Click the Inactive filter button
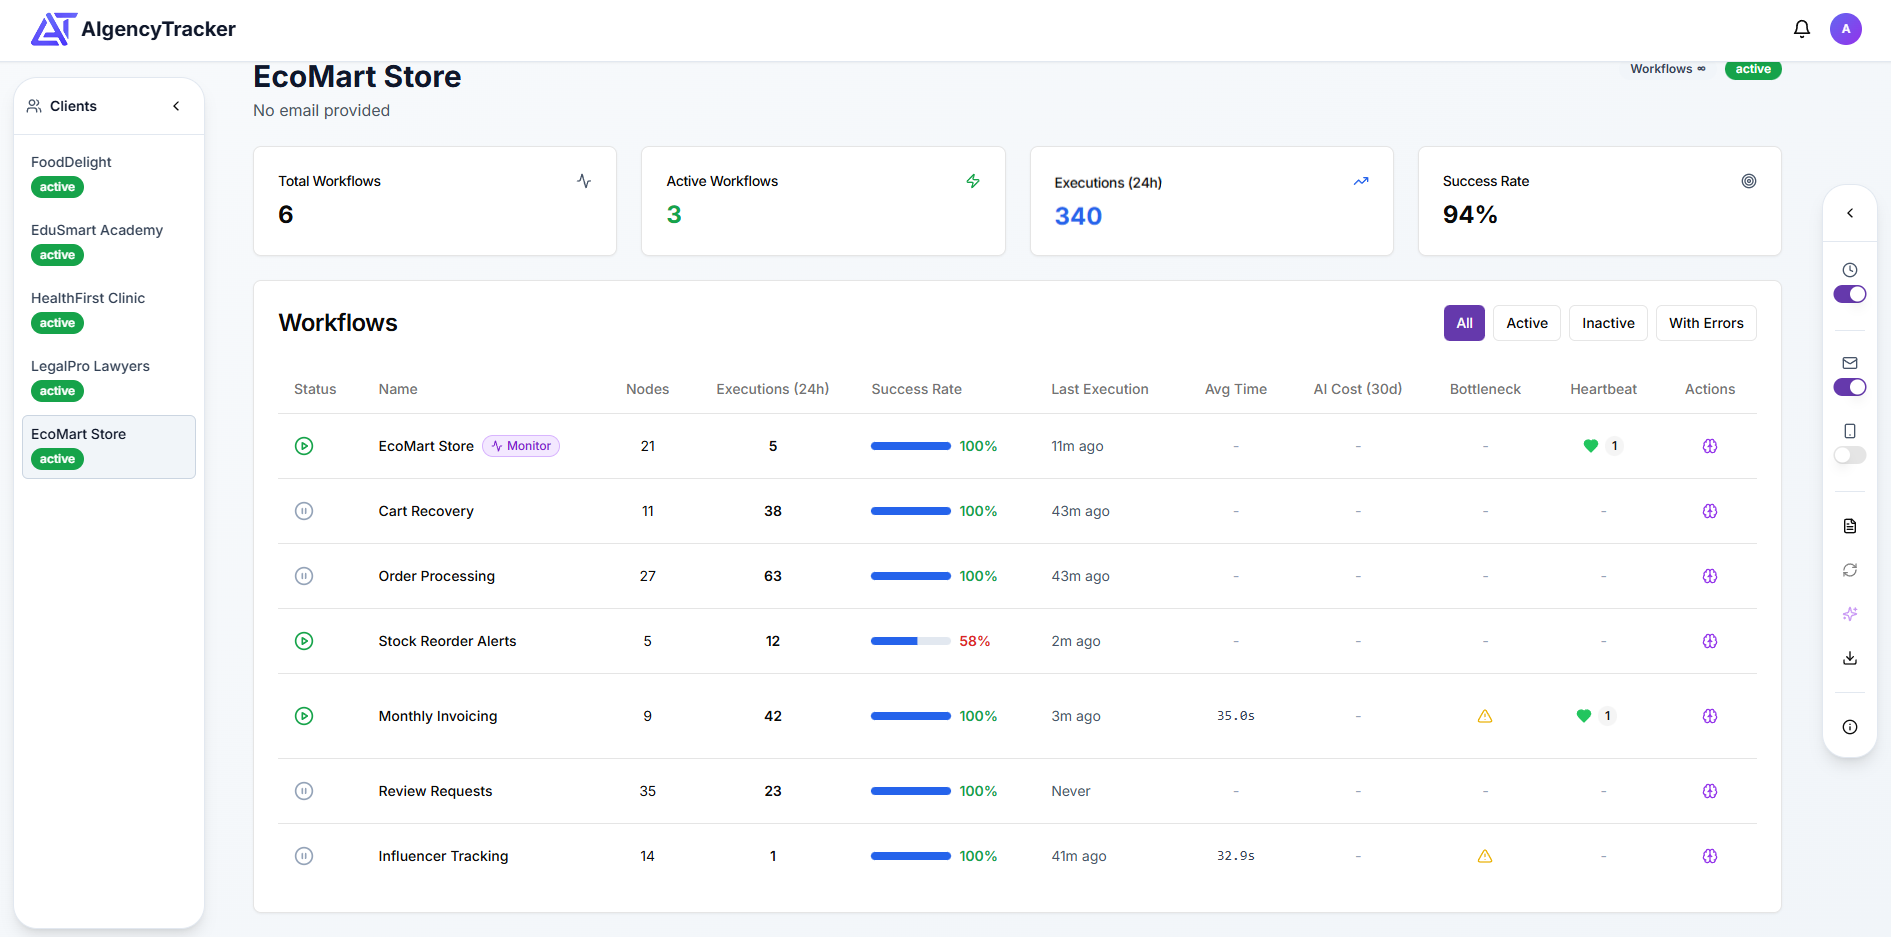 (1607, 322)
